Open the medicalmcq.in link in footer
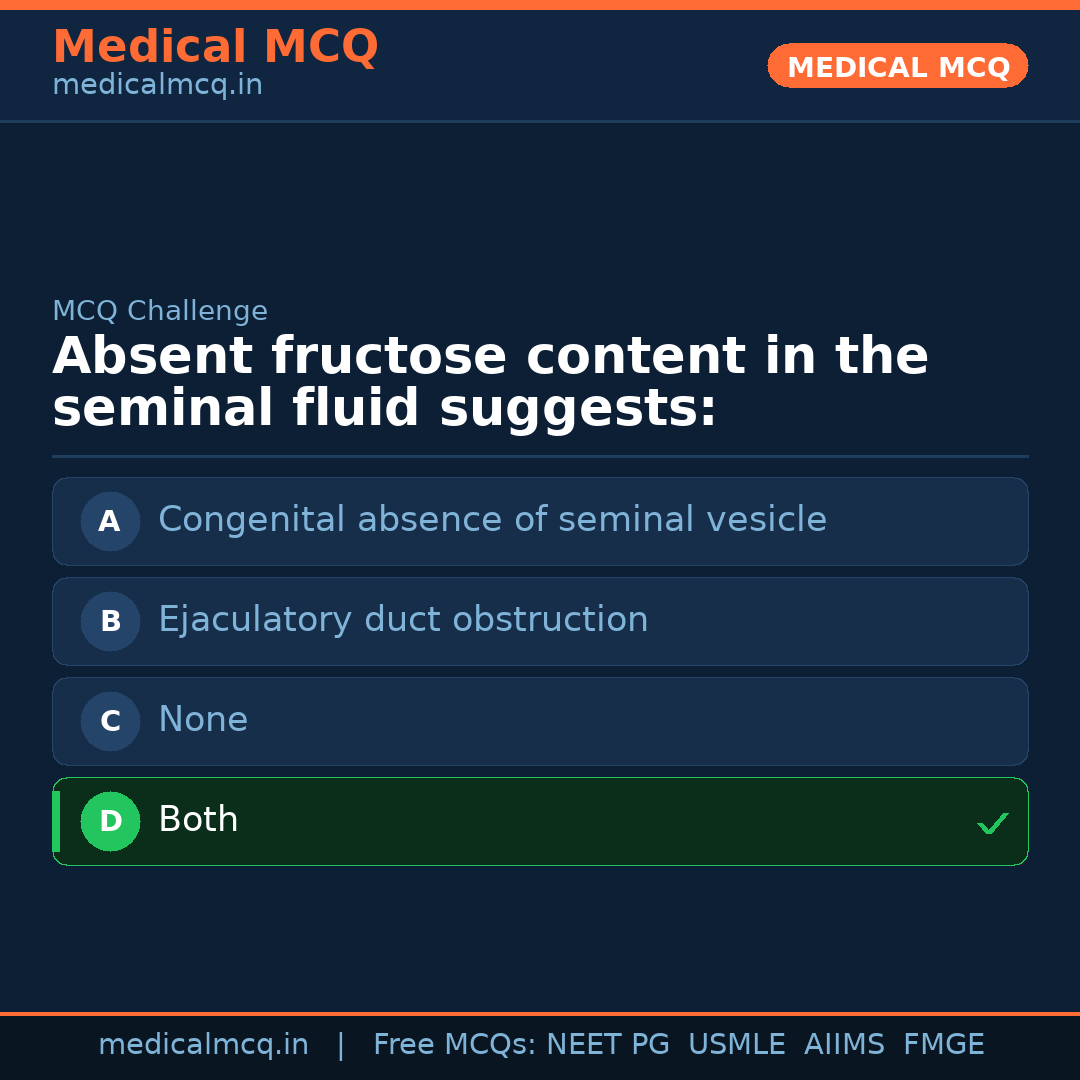Screen dimensions: 1080x1080 tap(203, 1045)
